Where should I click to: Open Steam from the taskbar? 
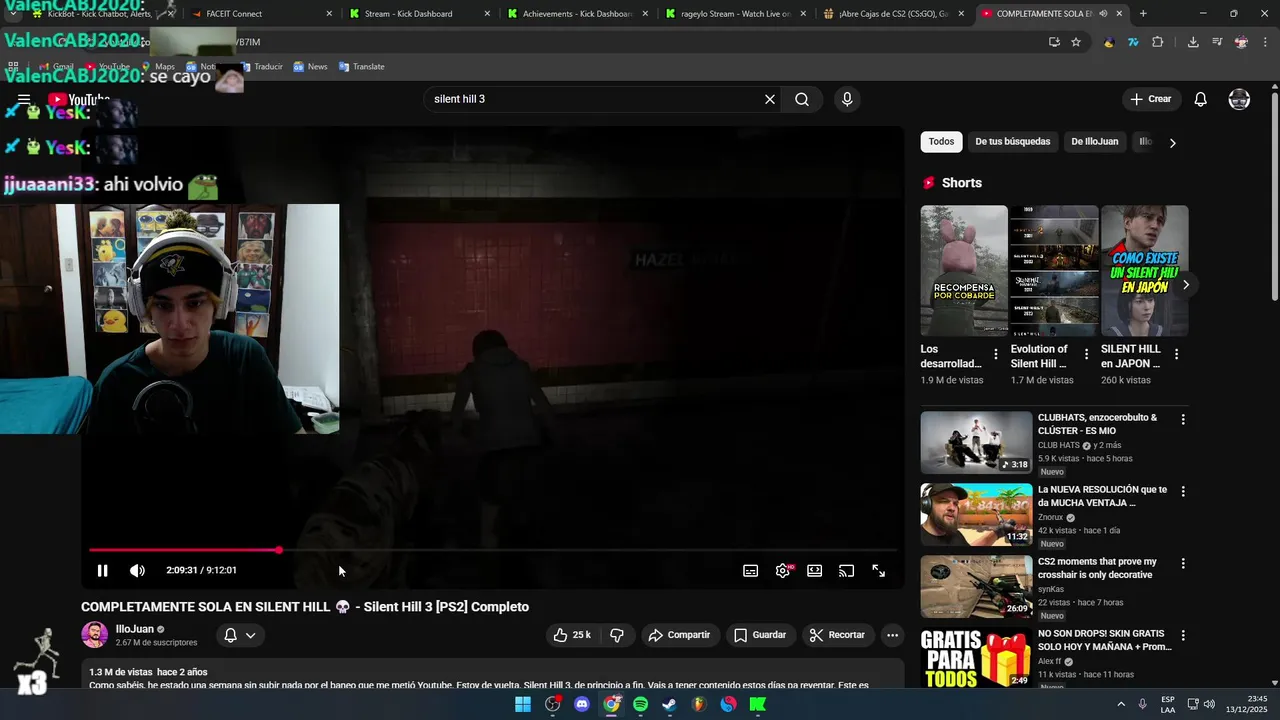pyautogui.click(x=669, y=704)
